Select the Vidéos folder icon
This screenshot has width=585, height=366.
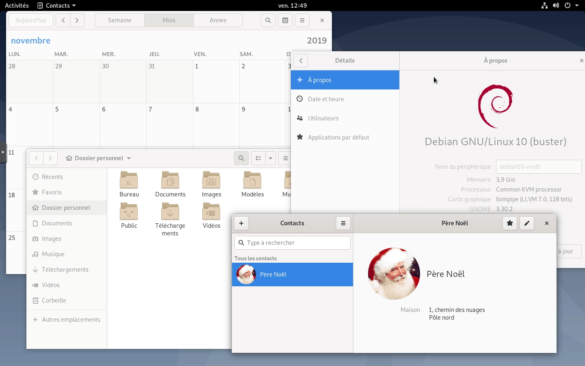[x=211, y=212]
